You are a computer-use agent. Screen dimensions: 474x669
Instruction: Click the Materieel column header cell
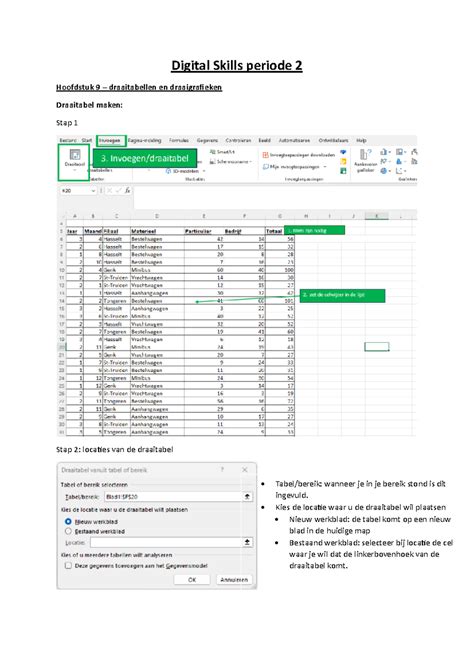pos(157,231)
